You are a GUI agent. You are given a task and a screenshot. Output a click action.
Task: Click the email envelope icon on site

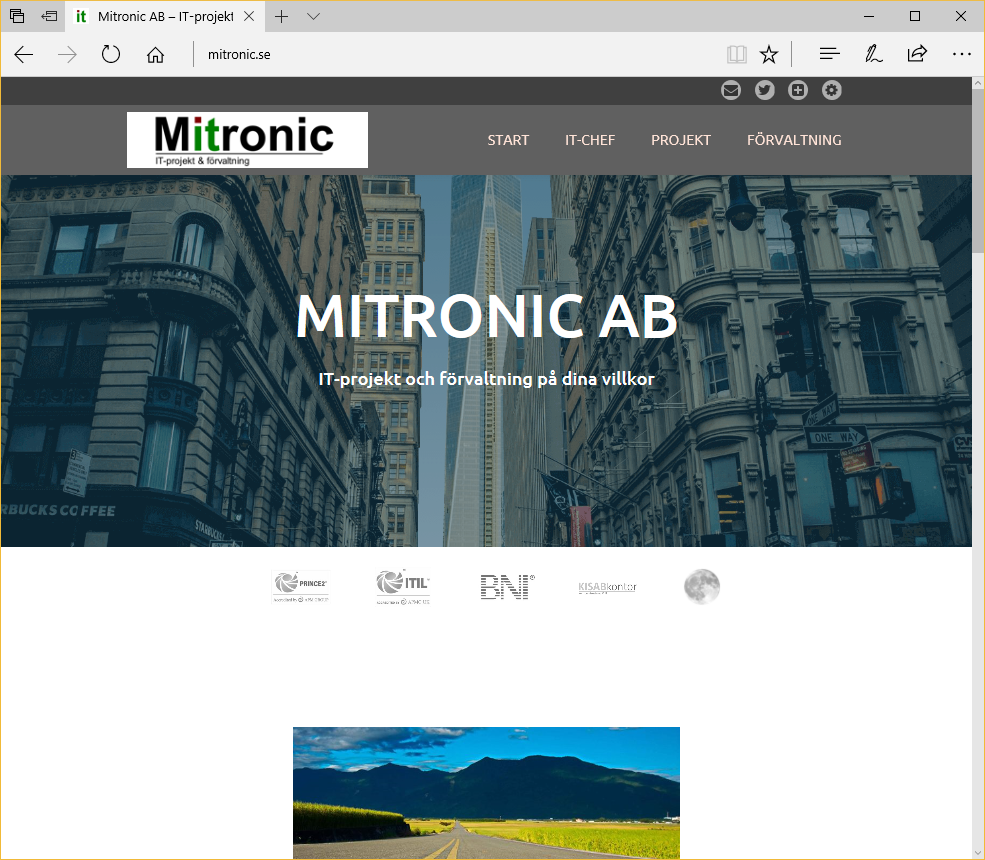tap(731, 90)
